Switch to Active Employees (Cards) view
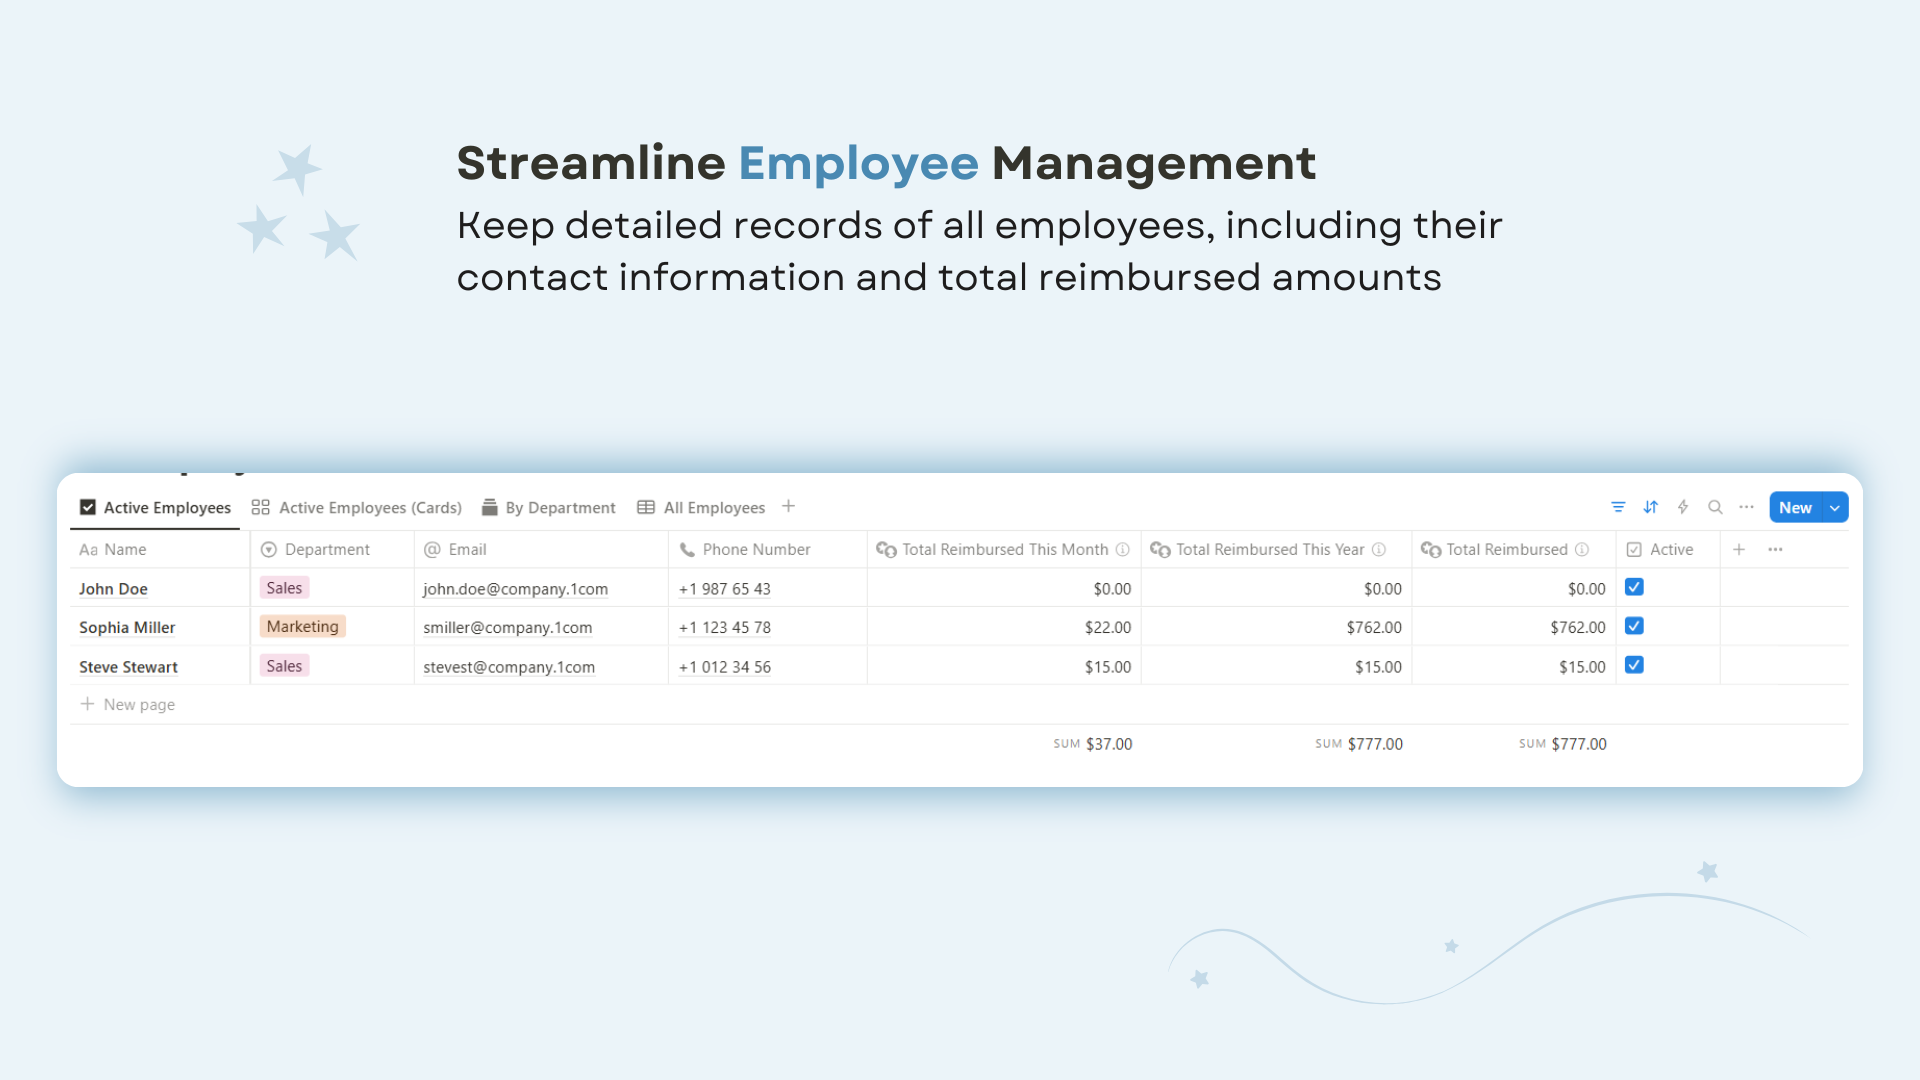 pos(357,507)
